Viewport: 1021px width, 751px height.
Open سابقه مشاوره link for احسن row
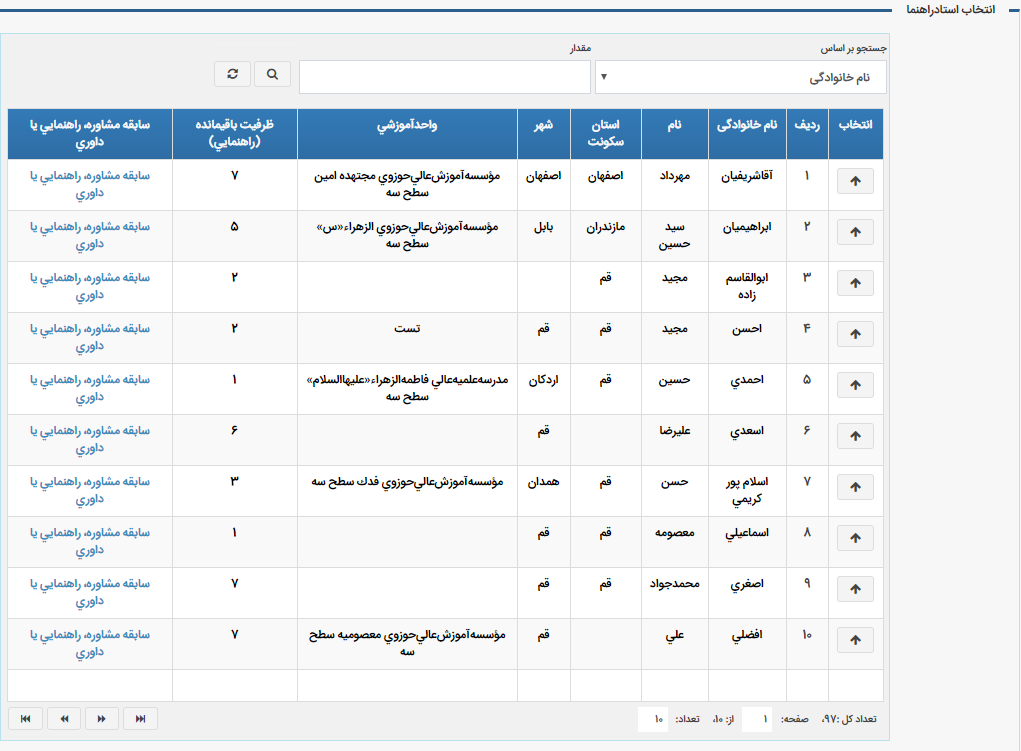tap(90, 337)
